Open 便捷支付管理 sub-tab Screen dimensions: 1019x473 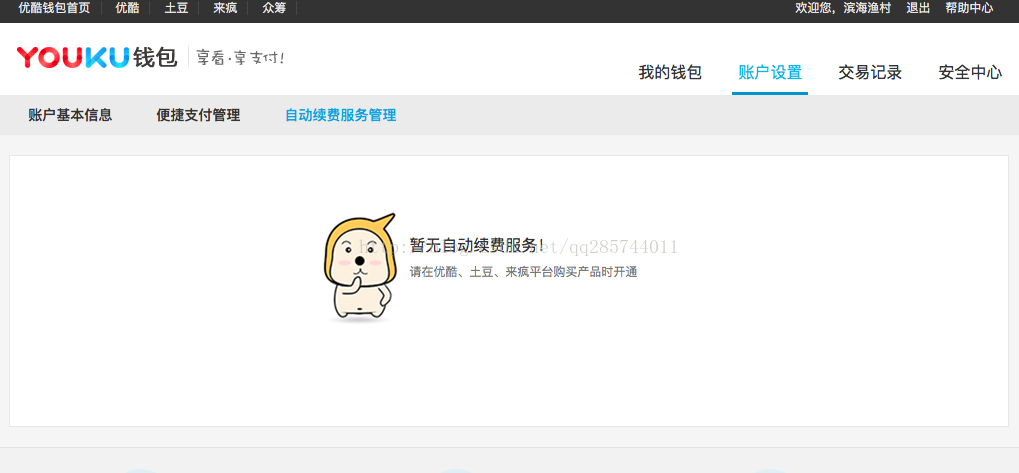click(x=198, y=115)
